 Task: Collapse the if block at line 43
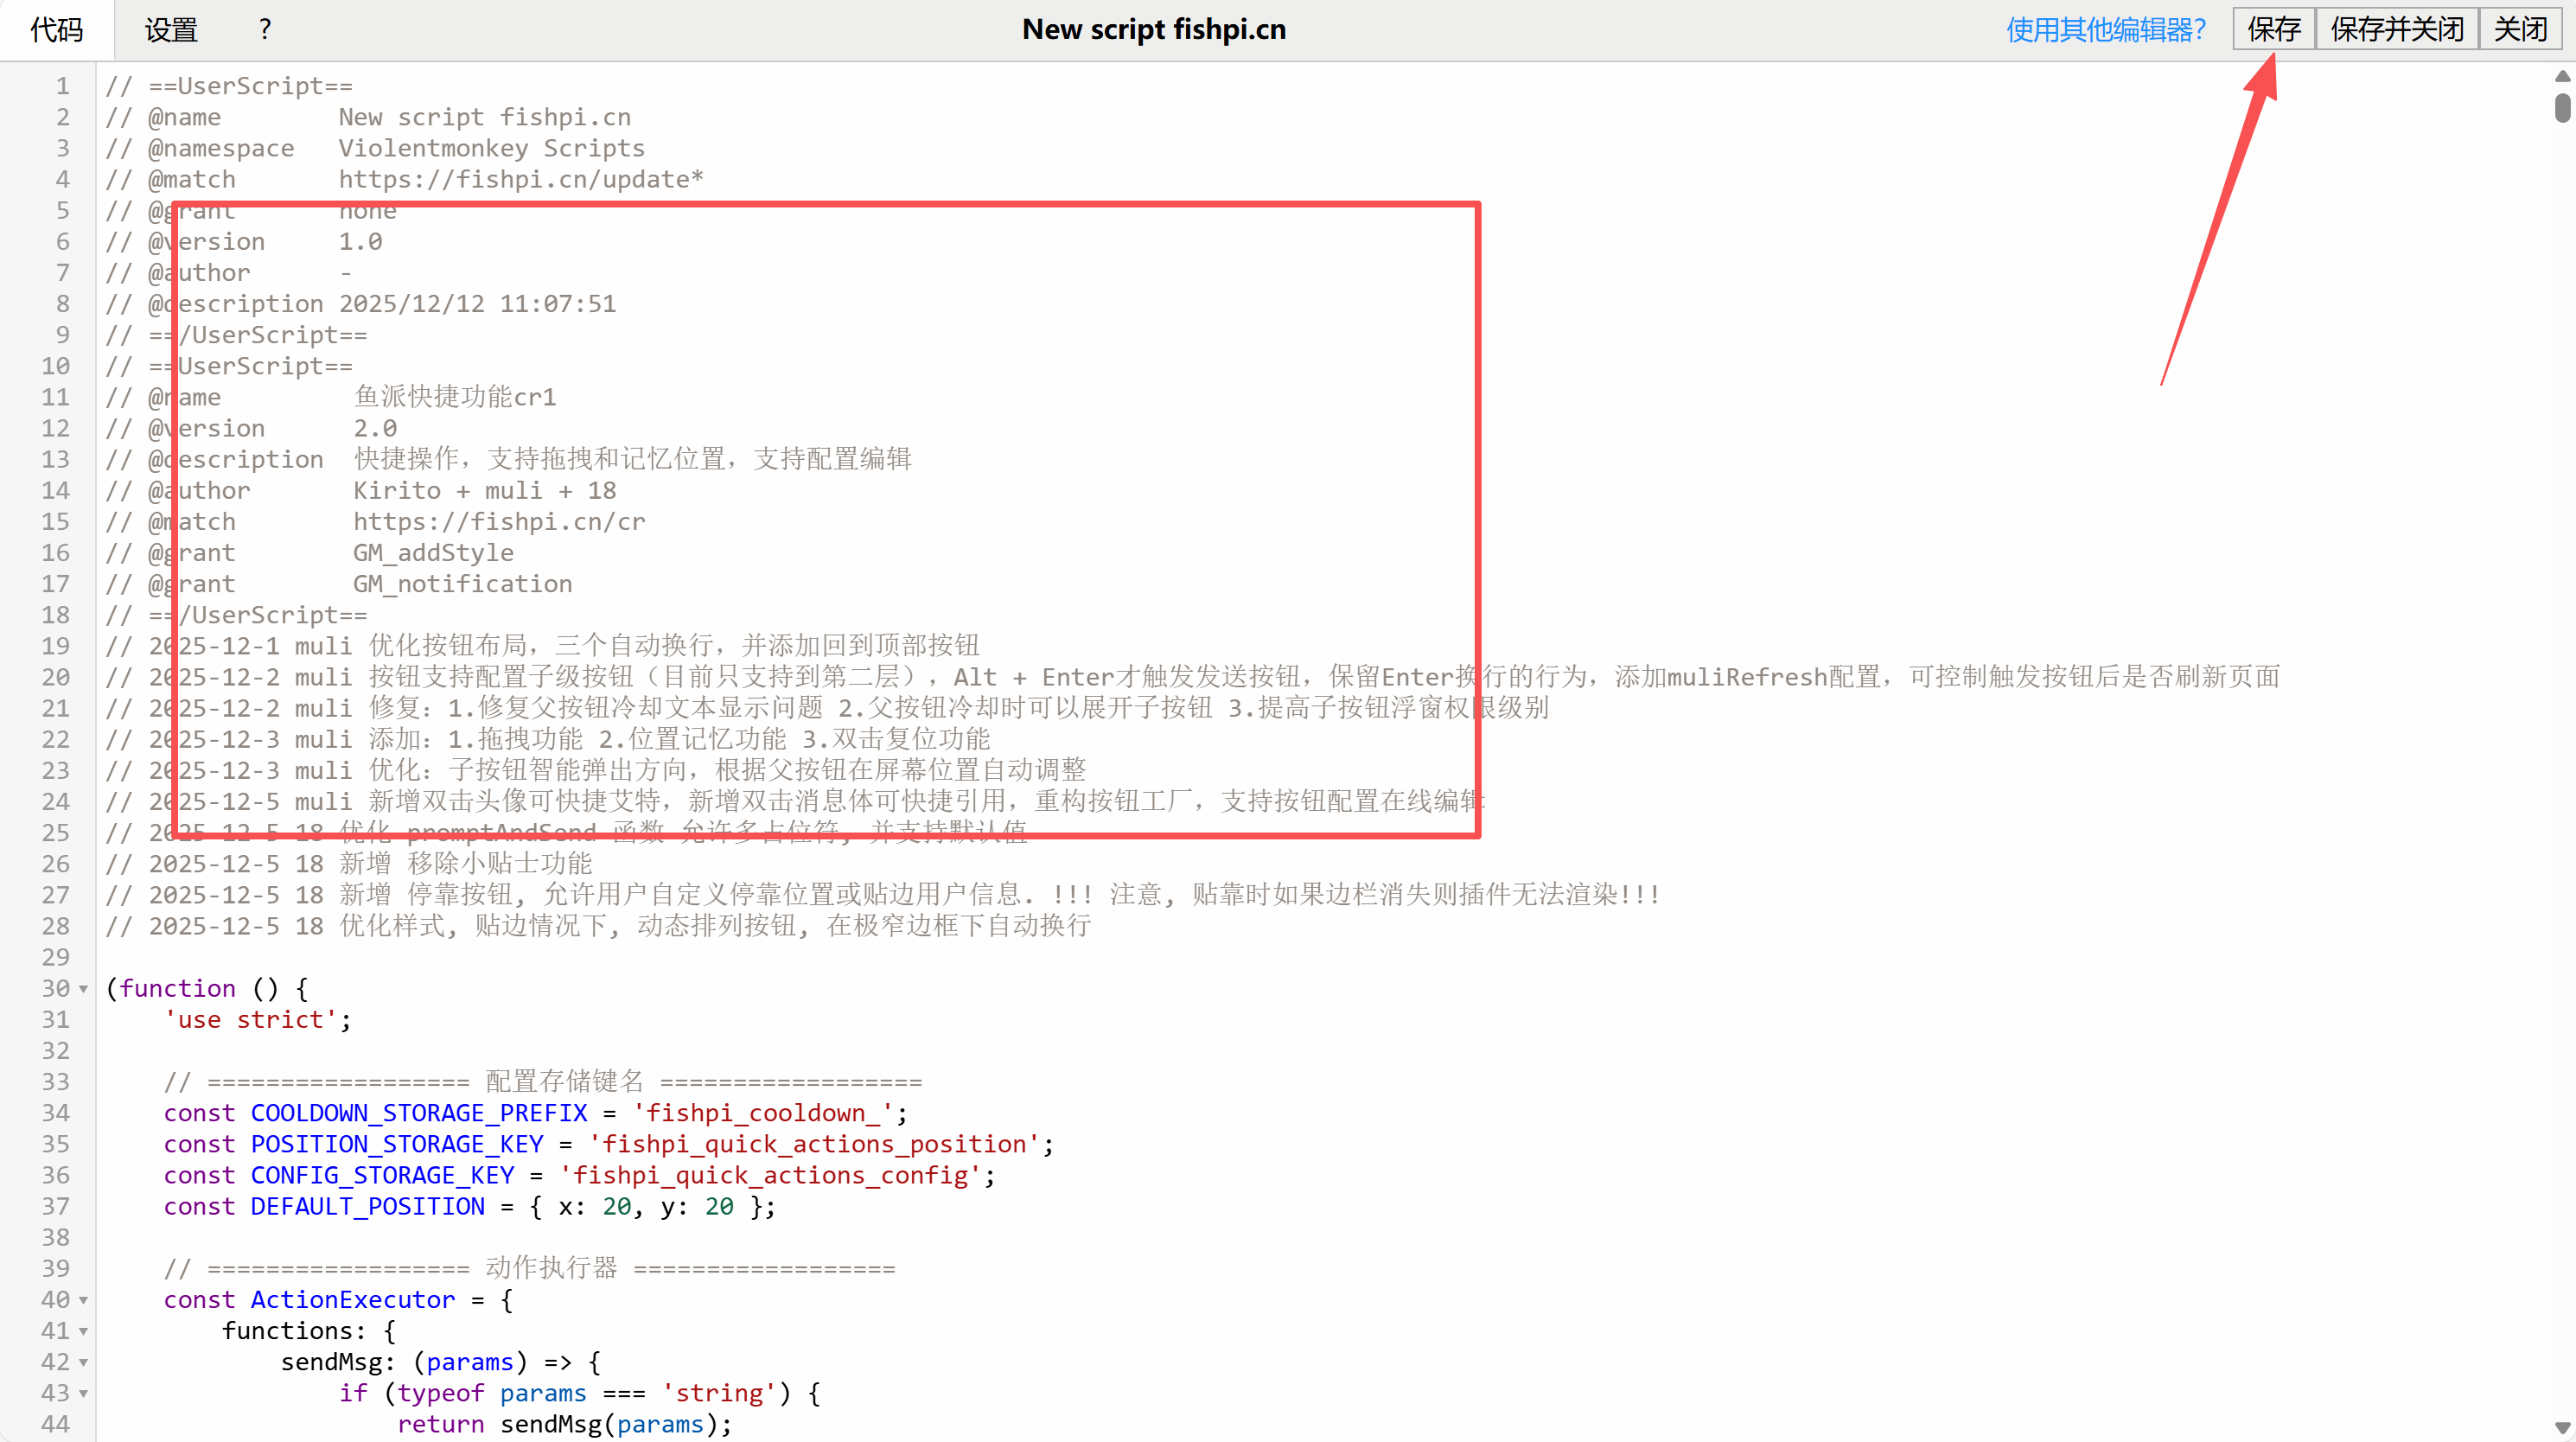(84, 1393)
